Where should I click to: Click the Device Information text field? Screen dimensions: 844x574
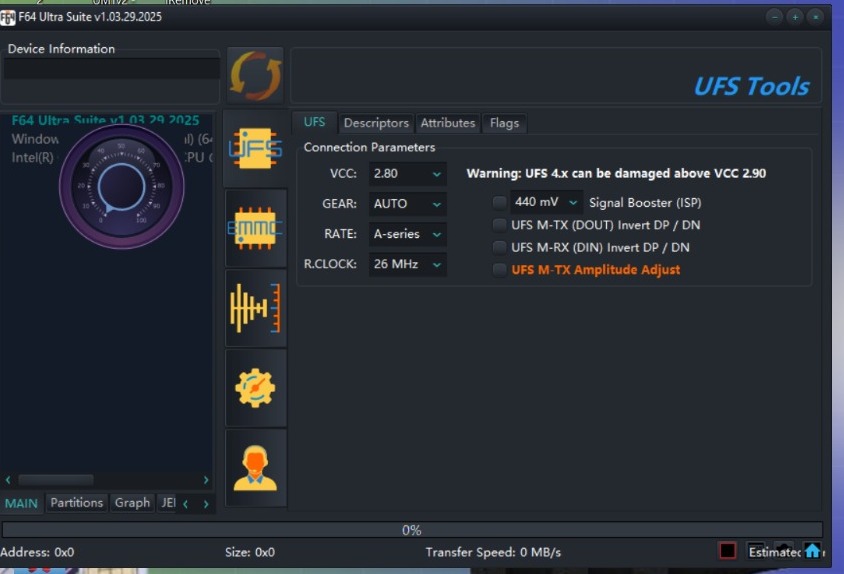click(x=110, y=69)
